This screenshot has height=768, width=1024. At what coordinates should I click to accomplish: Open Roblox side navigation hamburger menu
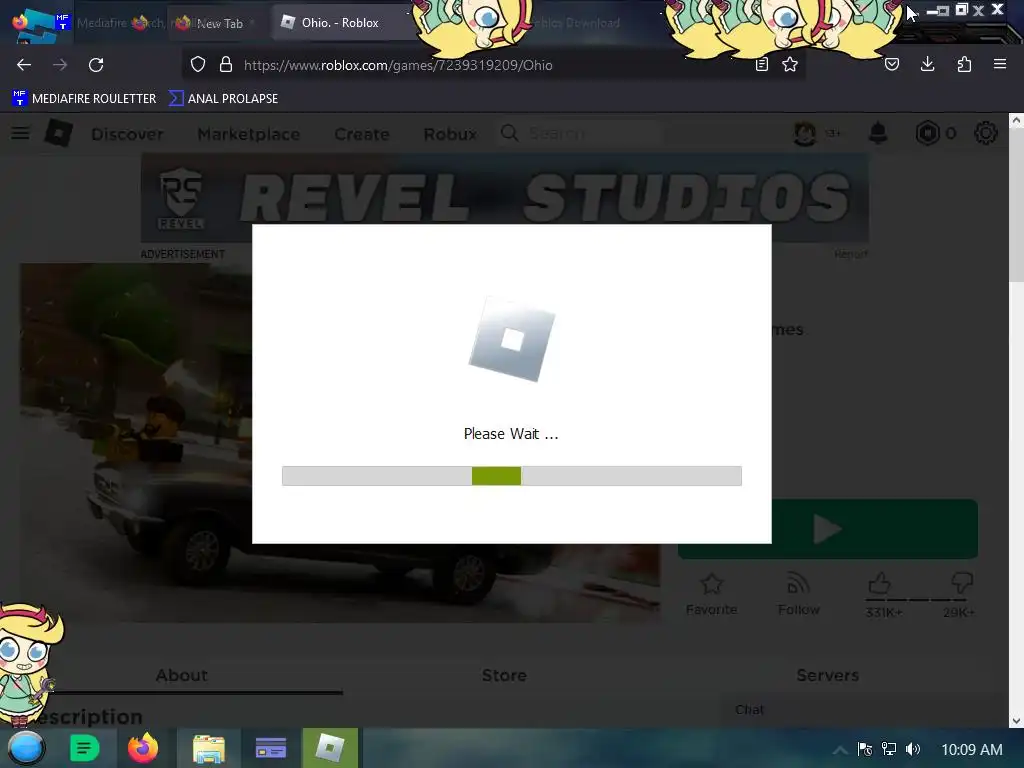tap(20, 133)
